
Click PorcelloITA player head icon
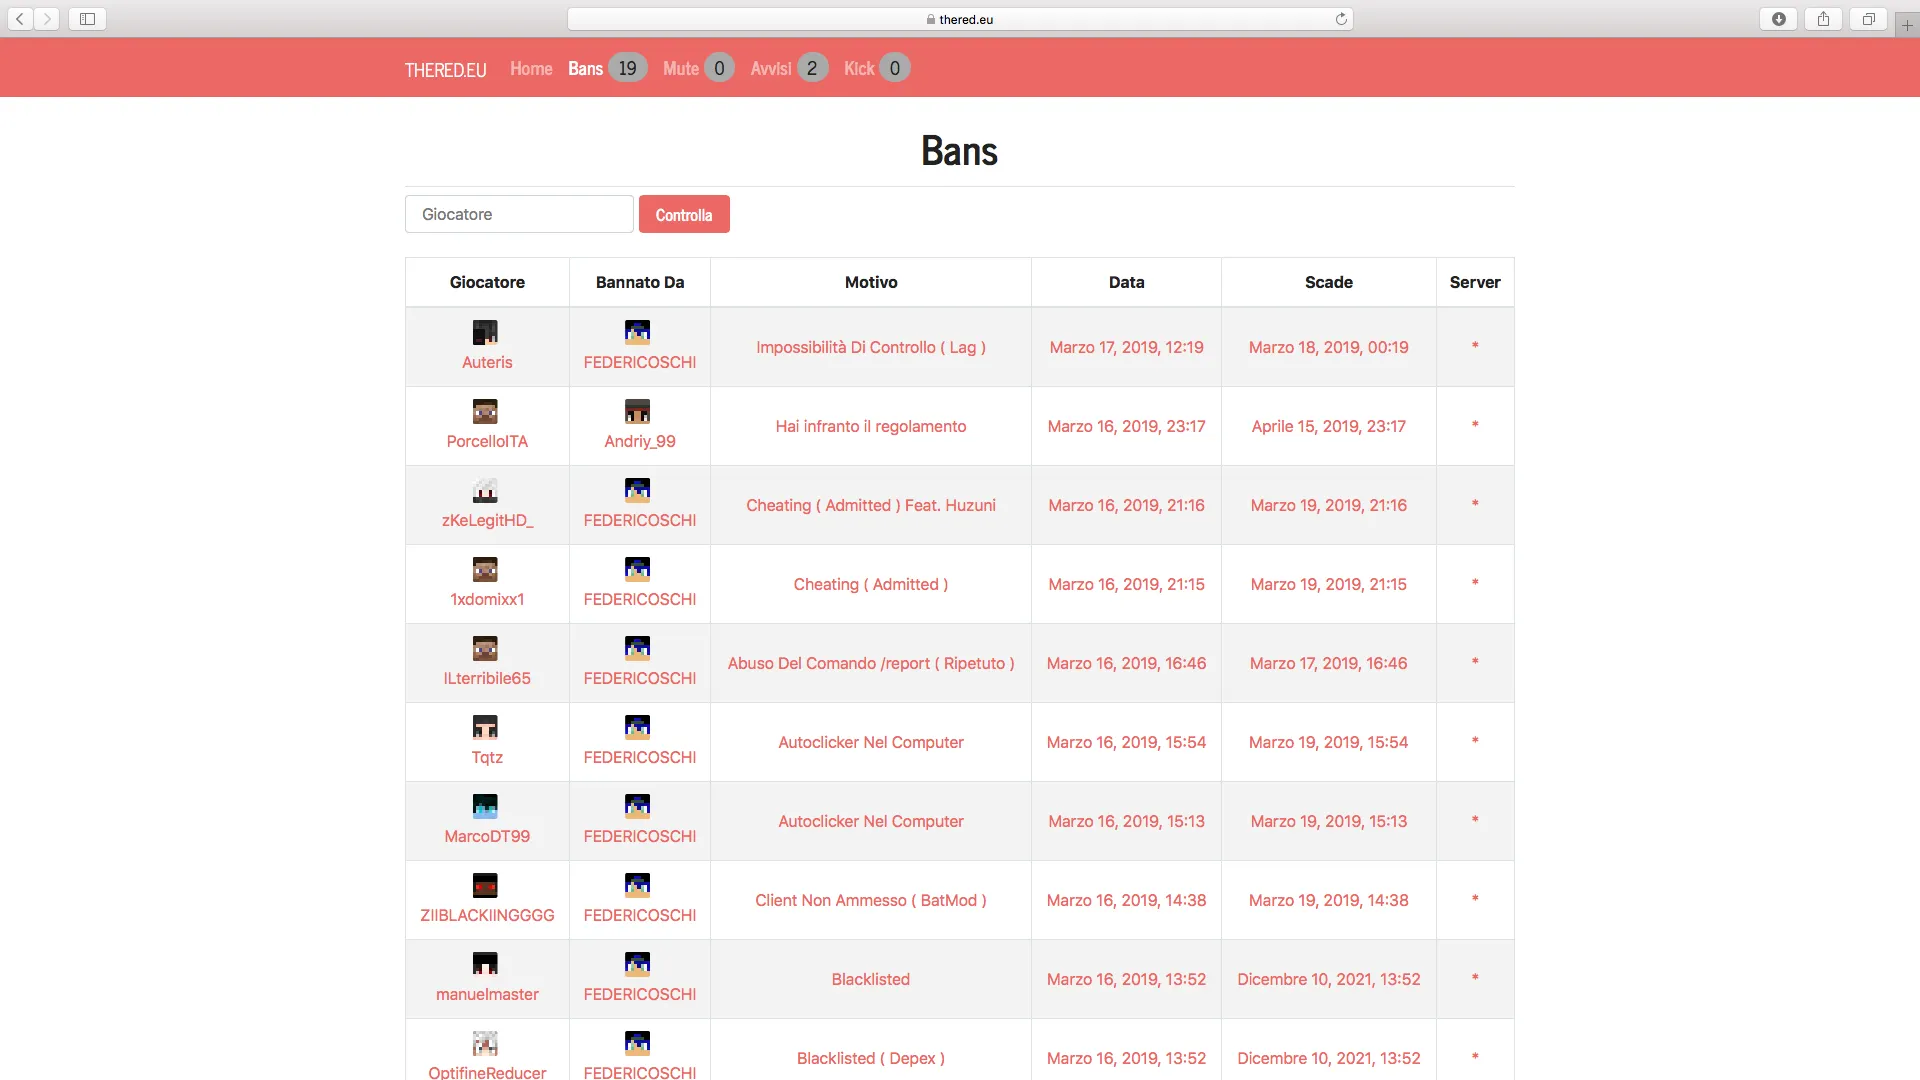click(485, 411)
